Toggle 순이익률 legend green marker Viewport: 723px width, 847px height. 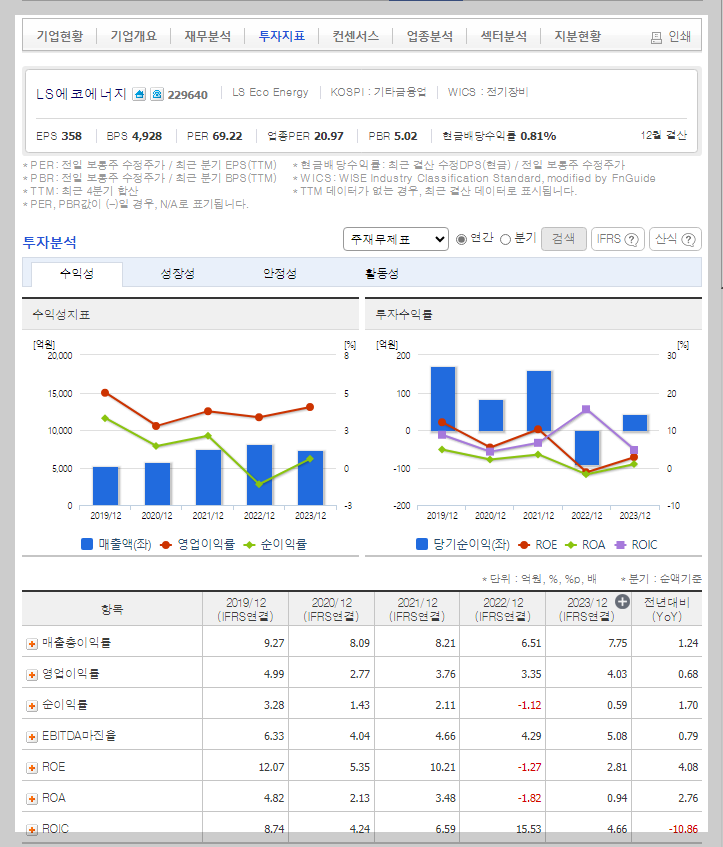click(x=249, y=545)
